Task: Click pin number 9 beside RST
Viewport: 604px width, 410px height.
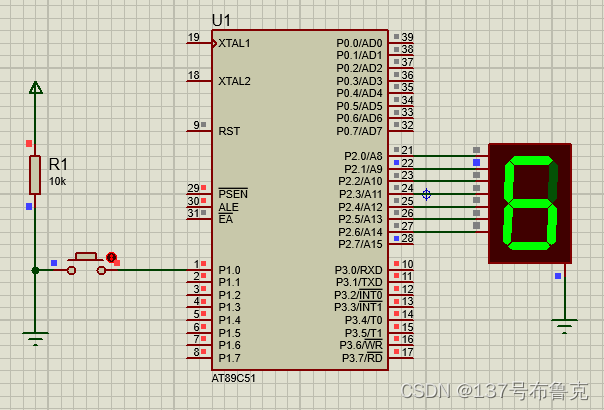Action: pyautogui.click(x=196, y=125)
